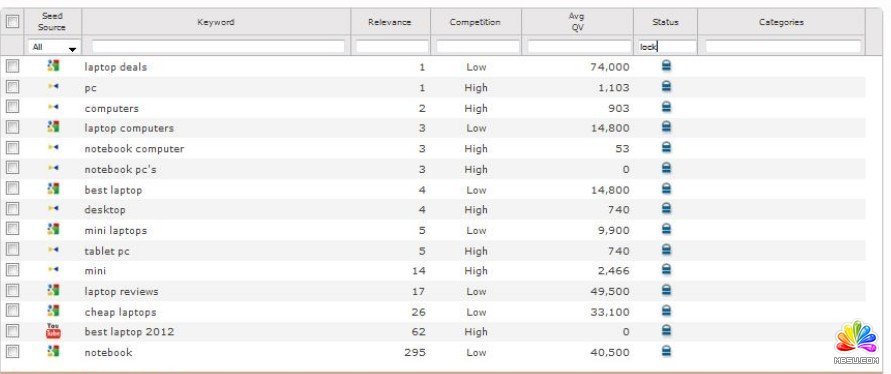The width and height of the screenshot is (891, 374).
Task: Toggle lock icon for laptop computers
Action: pos(667,127)
